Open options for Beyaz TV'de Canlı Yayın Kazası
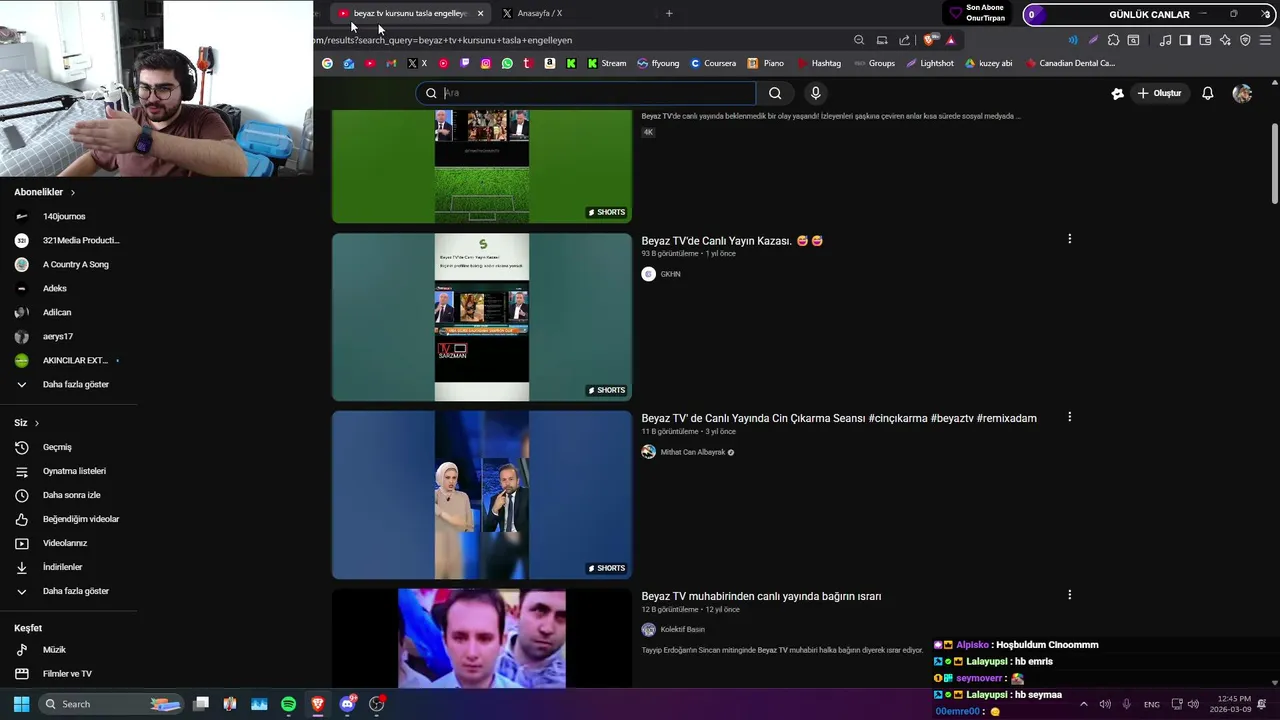Image resolution: width=1280 pixels, height=720 pixels. [x=1070, y=239]
